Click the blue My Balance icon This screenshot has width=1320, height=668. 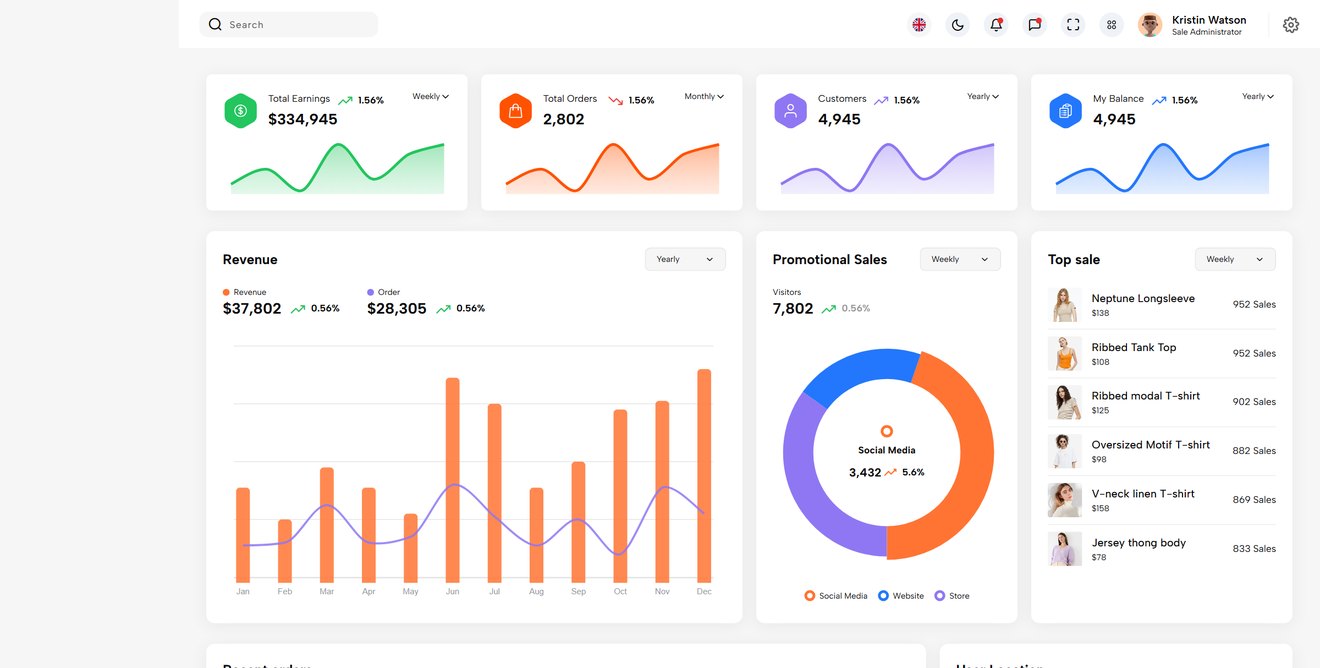point(1065,110)
